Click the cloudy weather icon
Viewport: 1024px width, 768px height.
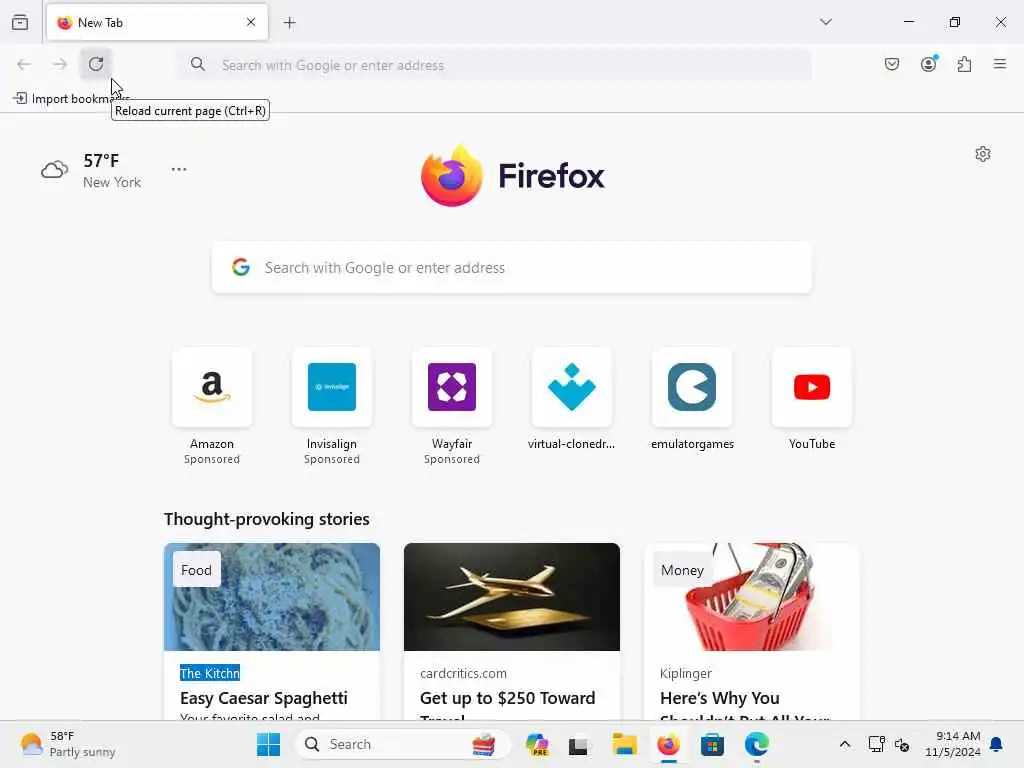coord(54,170)
